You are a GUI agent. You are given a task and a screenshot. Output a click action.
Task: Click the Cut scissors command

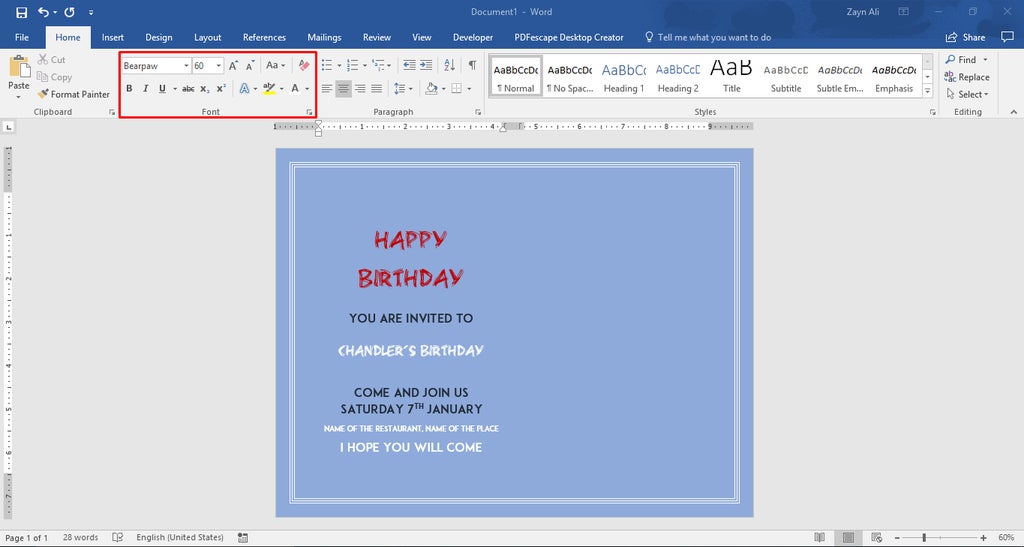pos(52,59)
